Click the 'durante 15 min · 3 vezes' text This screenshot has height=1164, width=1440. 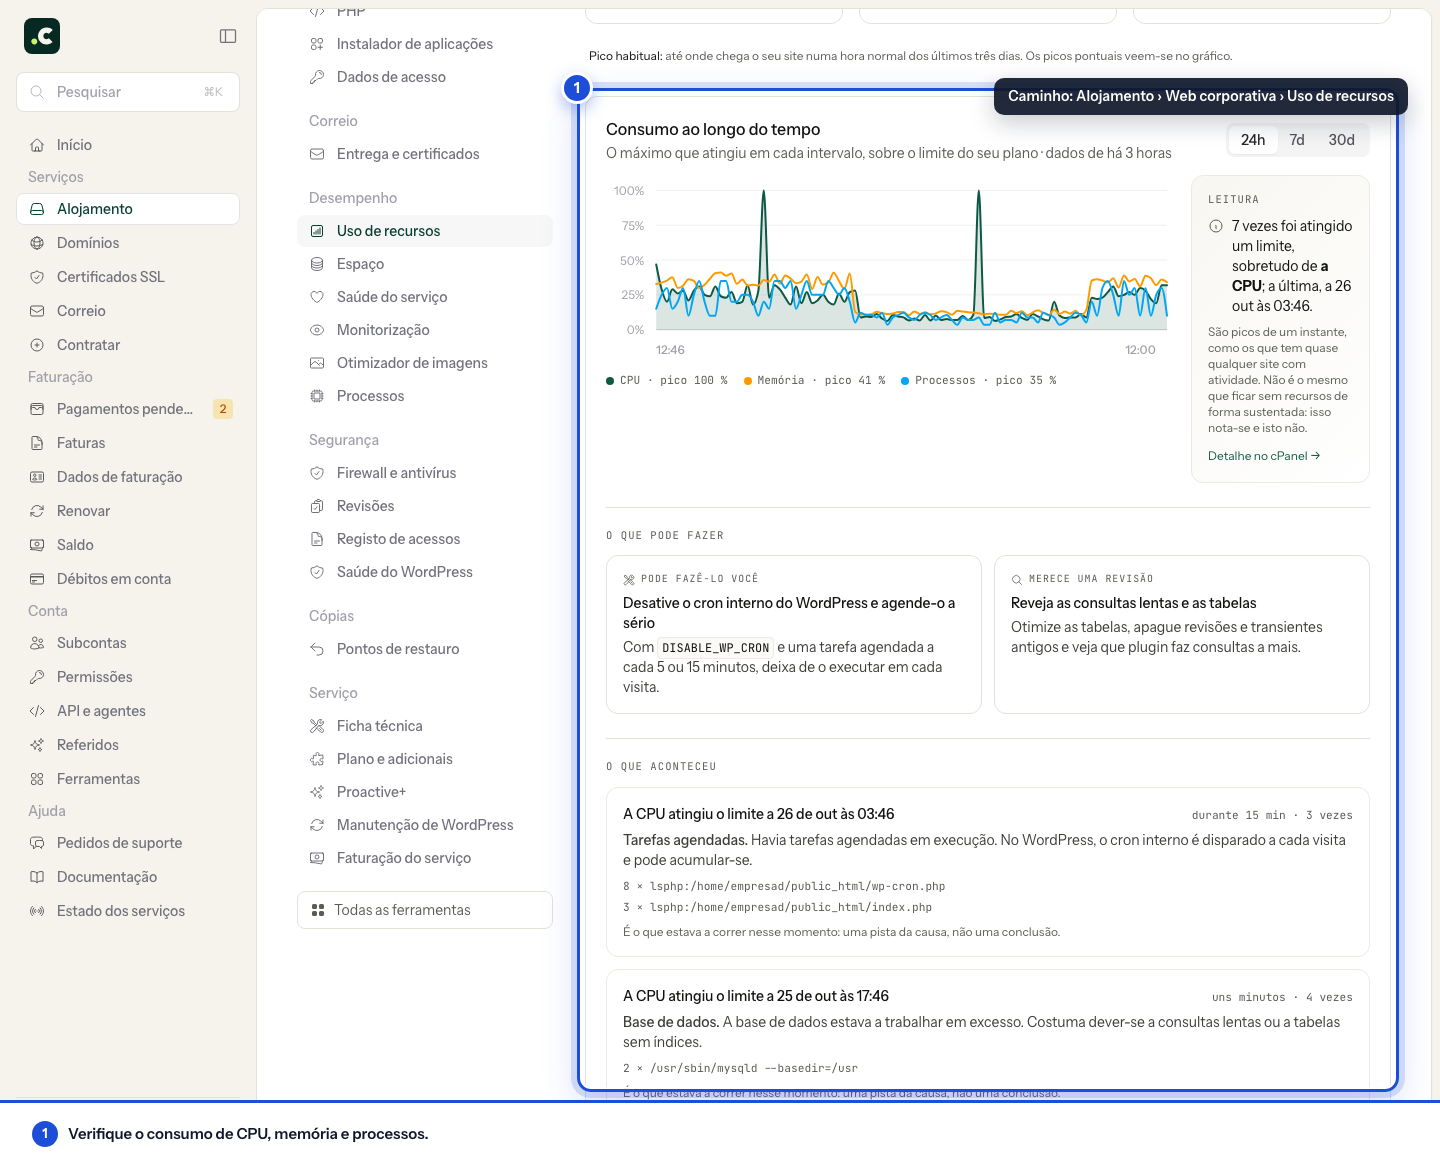[x=1272, y=816]
